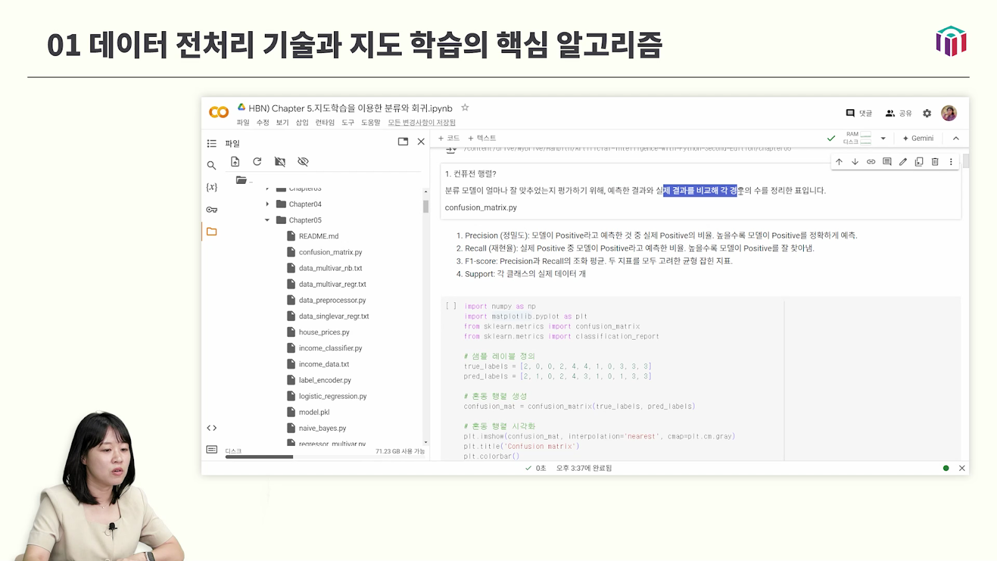Click the upload file icon in Files
The image size is (997, 561).
[235, 162]
